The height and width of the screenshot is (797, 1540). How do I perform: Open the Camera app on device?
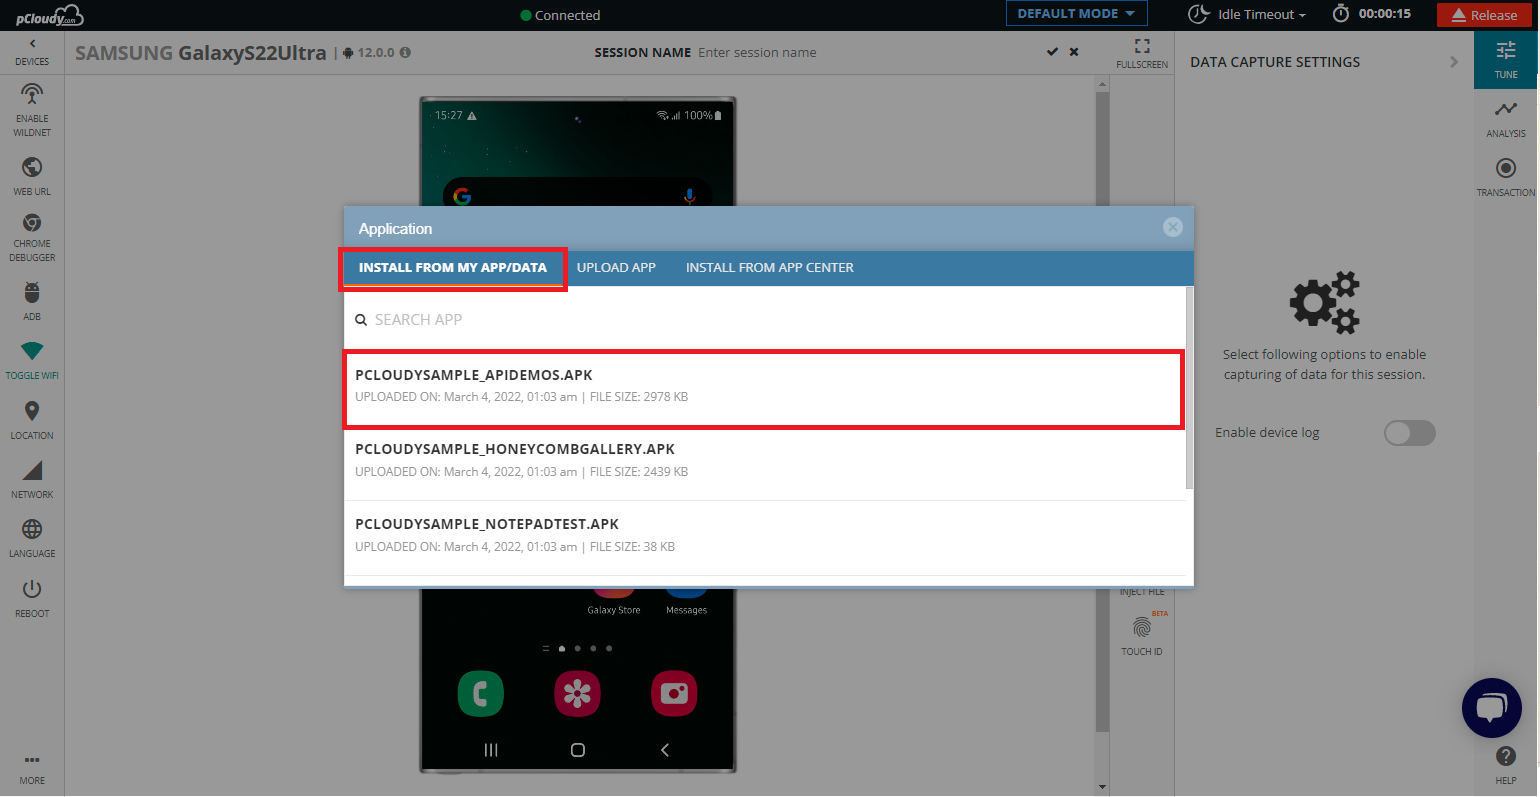click(674, 694)
